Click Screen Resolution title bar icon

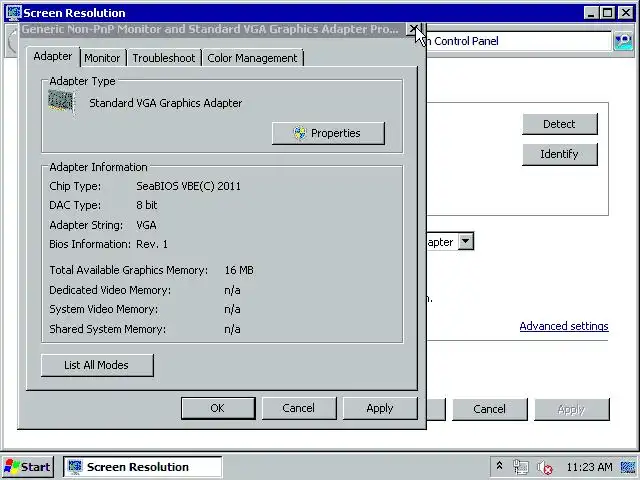pos(13,12)
